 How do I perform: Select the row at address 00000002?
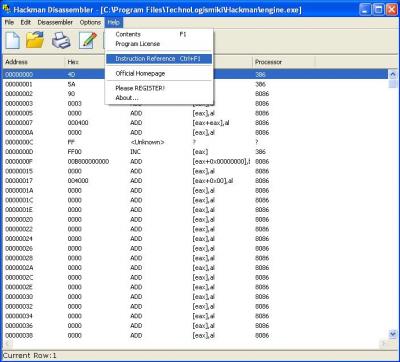pyautogui.click(x=196, y=94)
